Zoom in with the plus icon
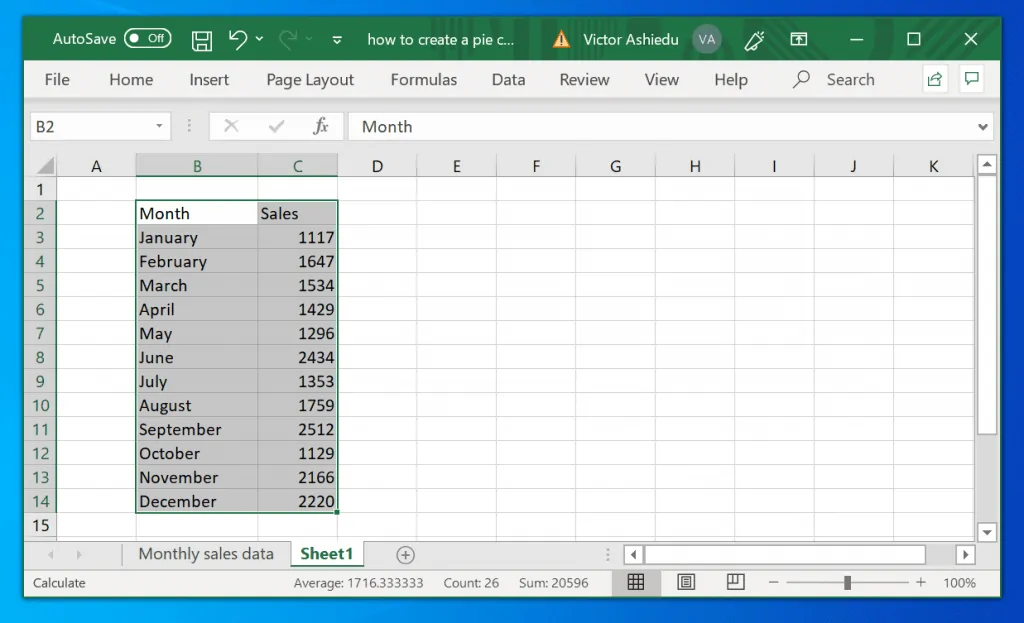This screenshot has height=623, width=1024. [919, 582]
